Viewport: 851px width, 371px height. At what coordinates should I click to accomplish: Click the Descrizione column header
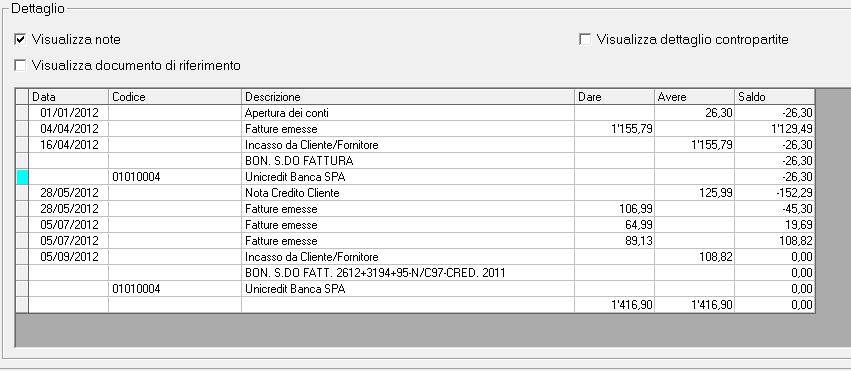pos(408,97)
